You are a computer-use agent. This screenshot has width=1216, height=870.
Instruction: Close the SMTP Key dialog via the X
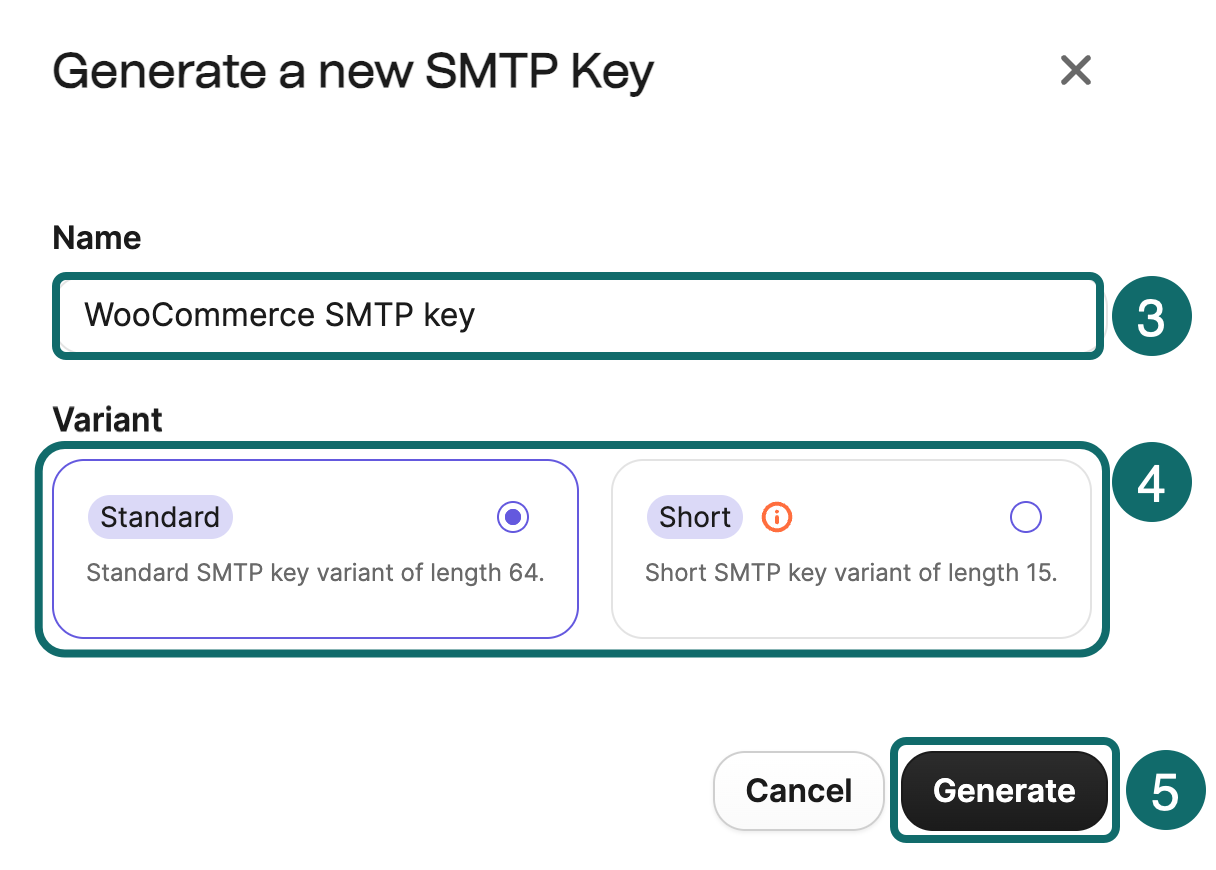point(1075,71)
